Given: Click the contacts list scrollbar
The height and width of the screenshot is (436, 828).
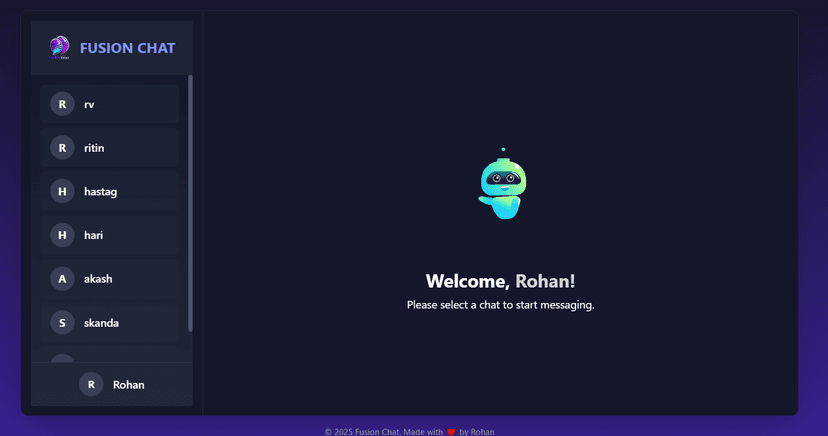Looking at the screenshot, I should tap(190, 200).
